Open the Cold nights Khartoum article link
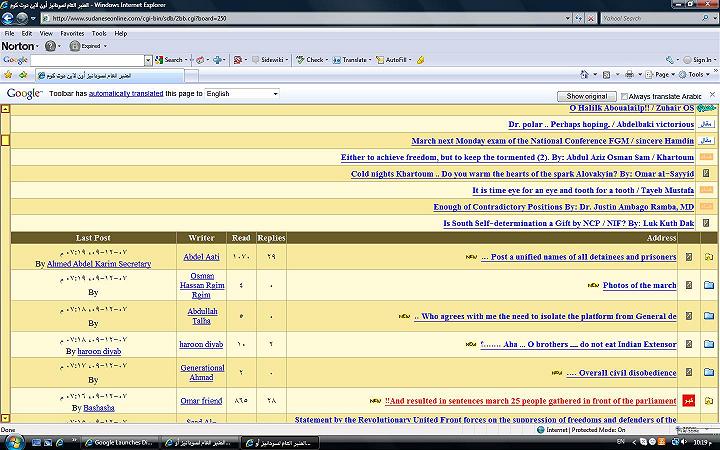This screenshot has width=720, height=450. point(522,174)
